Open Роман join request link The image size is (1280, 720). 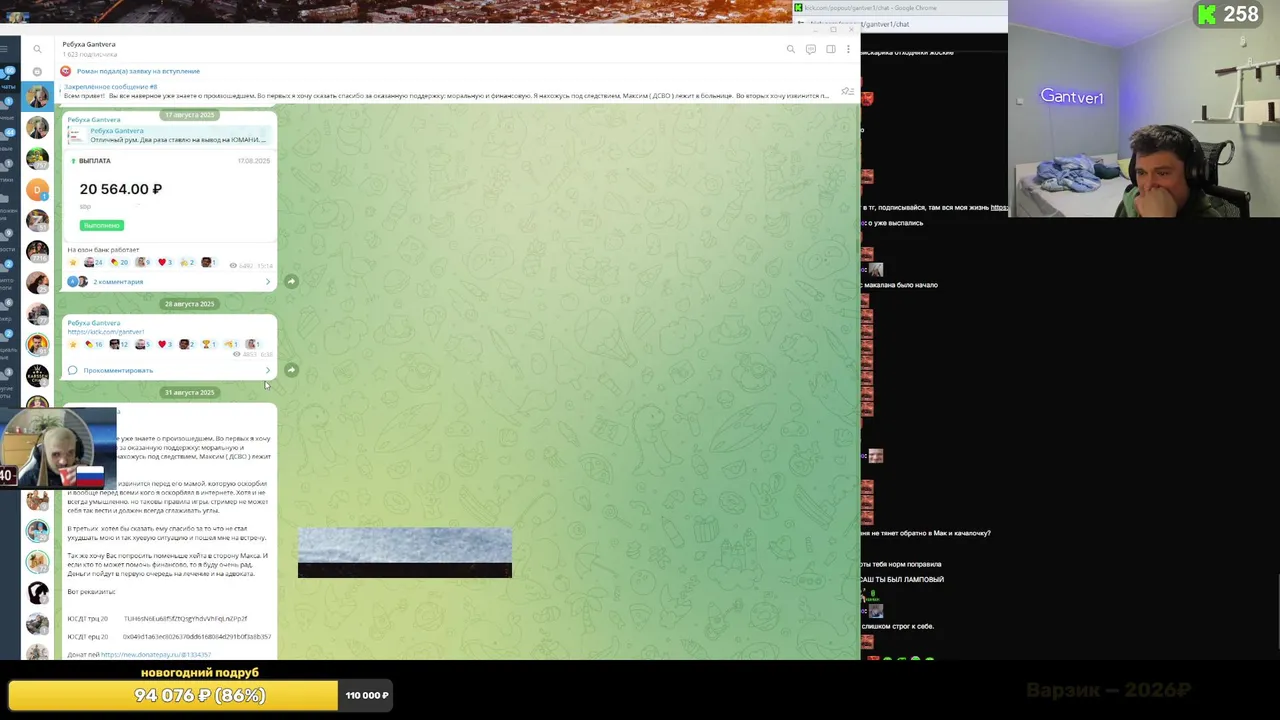click(x=138, y=71)
